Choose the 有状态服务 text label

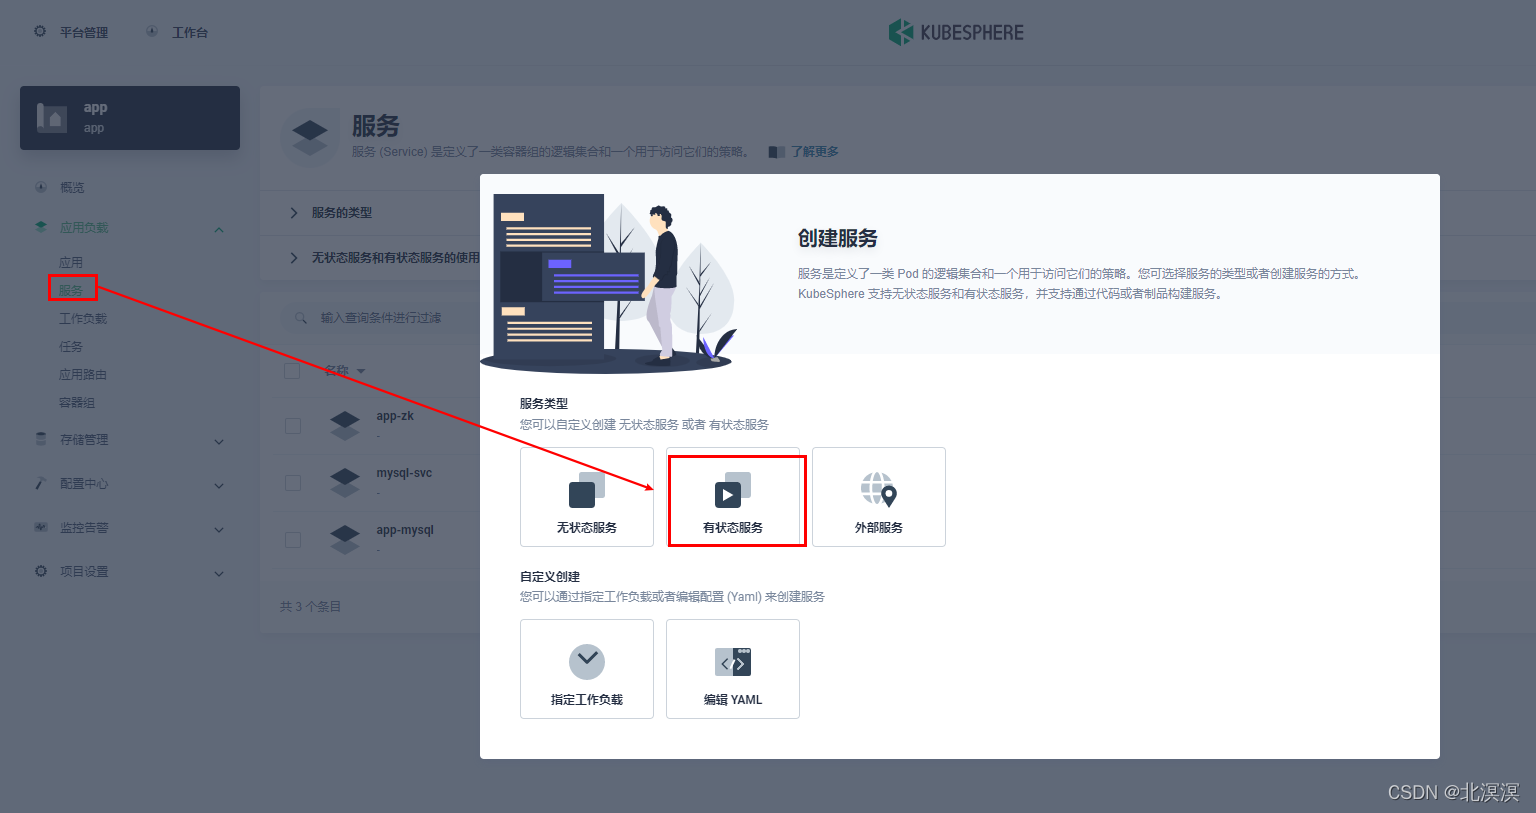point(733,528)
